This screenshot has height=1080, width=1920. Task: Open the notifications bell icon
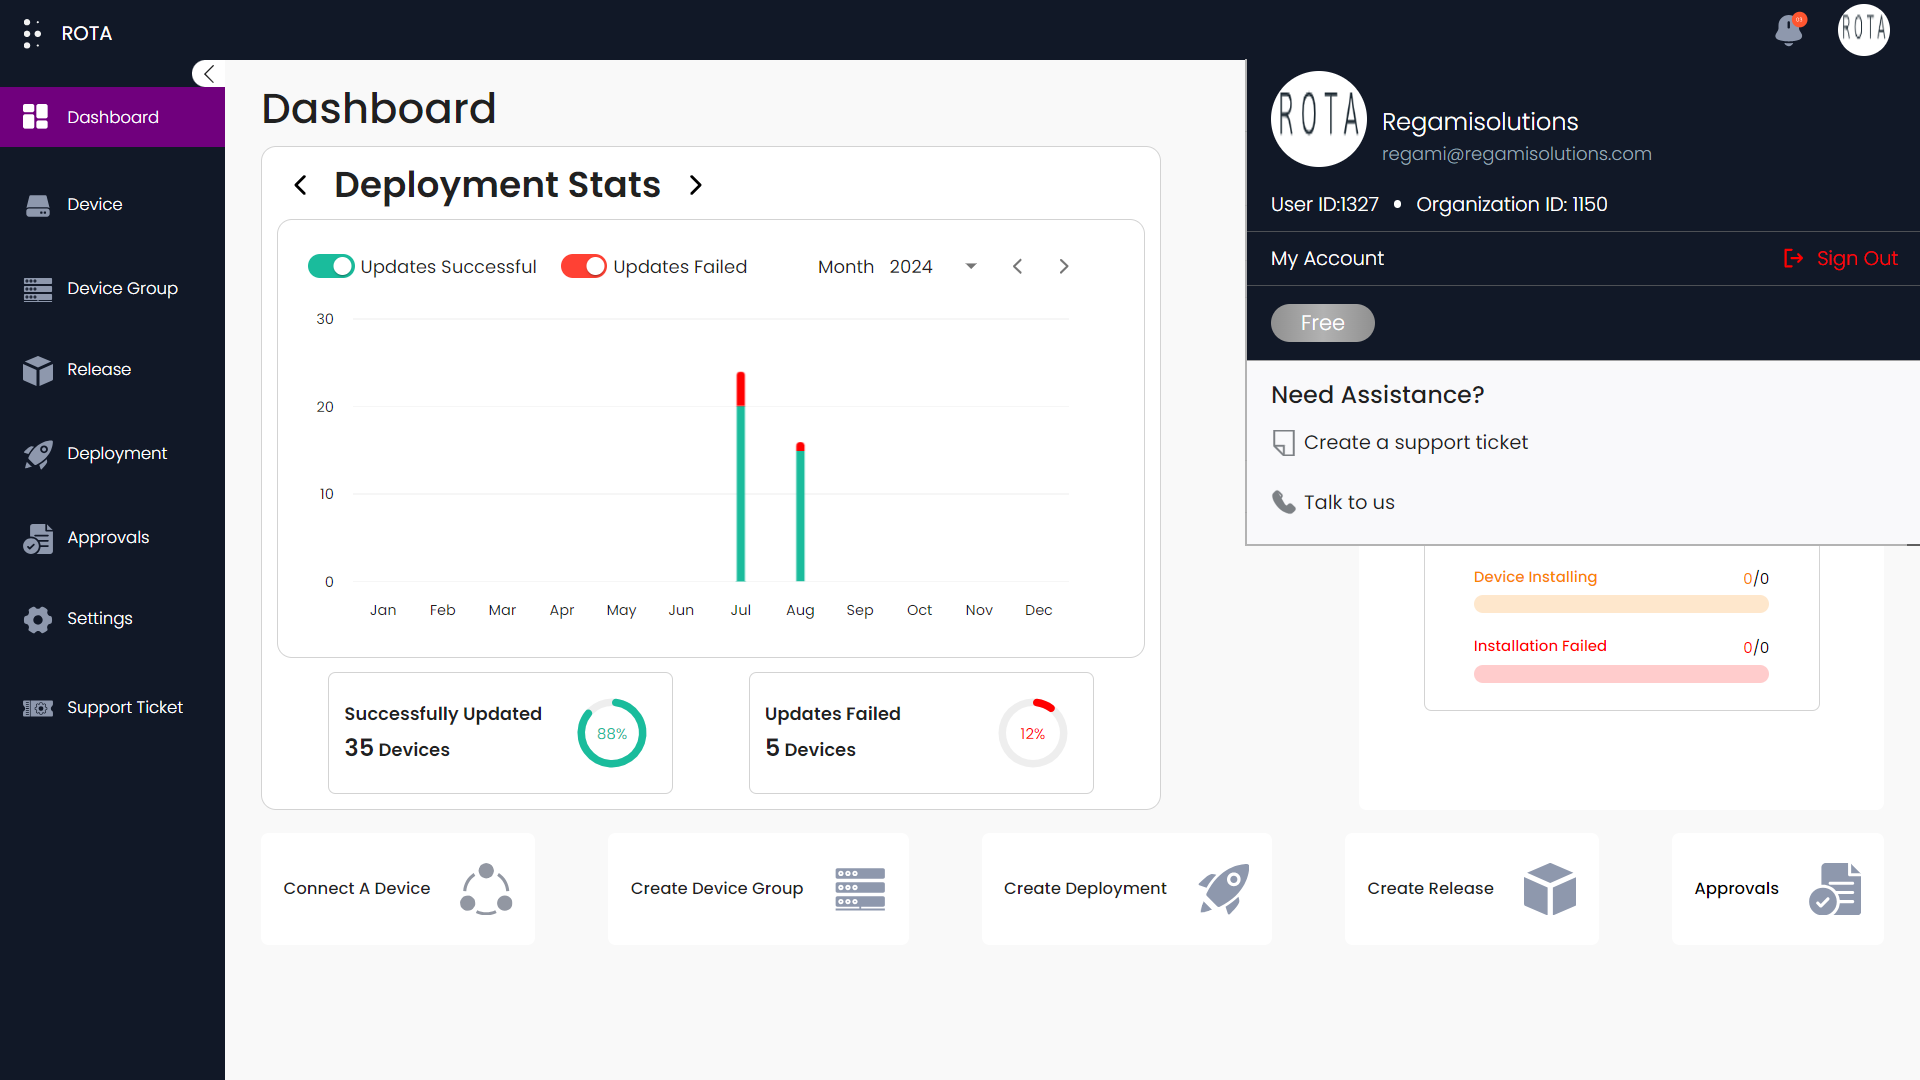point(1789,30)
